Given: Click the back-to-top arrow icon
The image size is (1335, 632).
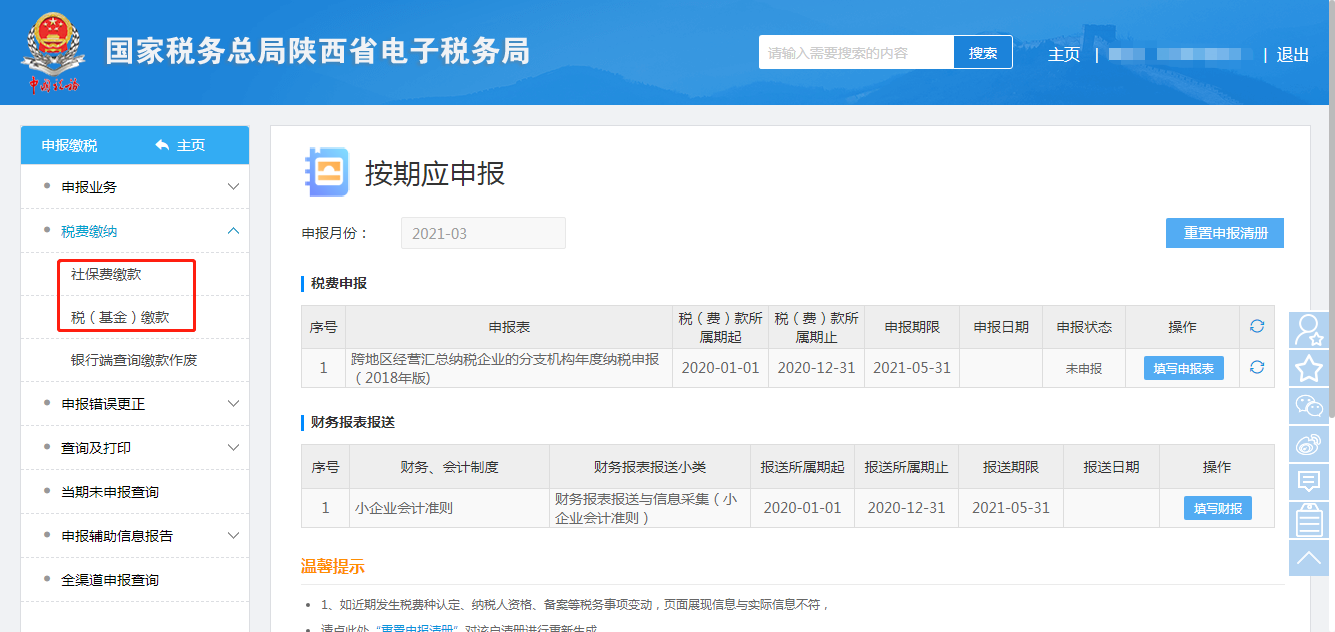Looking at the screenshot, I should 1309,557.
